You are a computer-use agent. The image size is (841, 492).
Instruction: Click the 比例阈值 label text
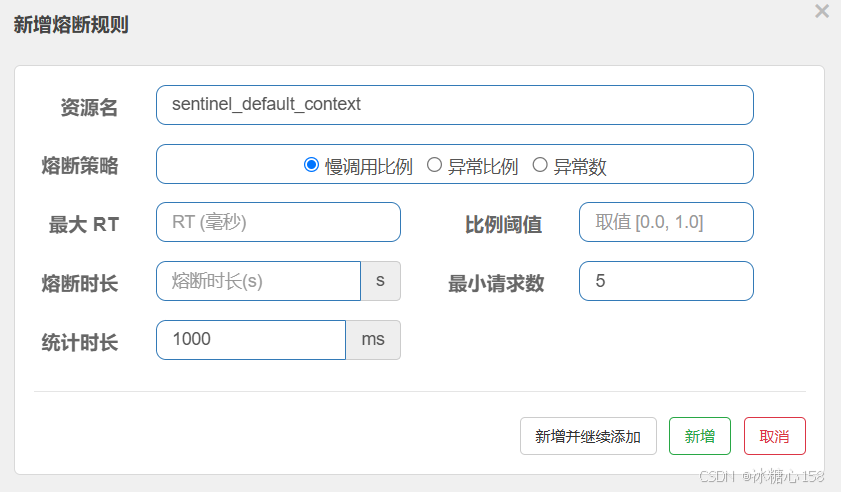pyautogui.click(x=503, y=225)
